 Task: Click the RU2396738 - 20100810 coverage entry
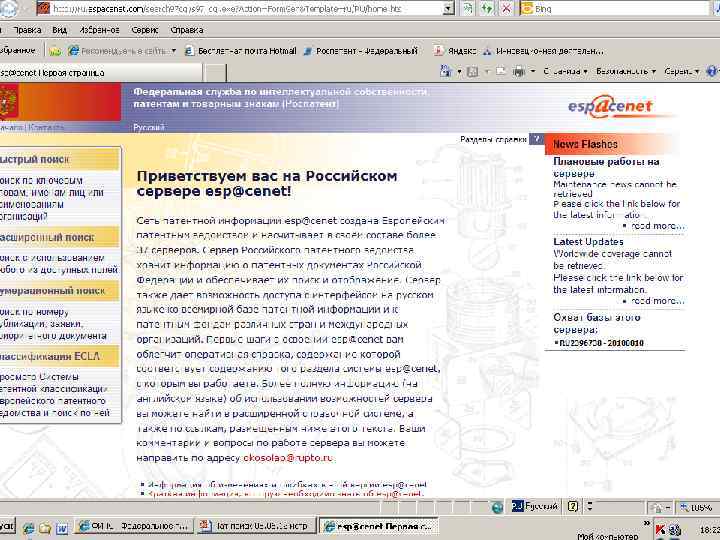pos(601,343)
